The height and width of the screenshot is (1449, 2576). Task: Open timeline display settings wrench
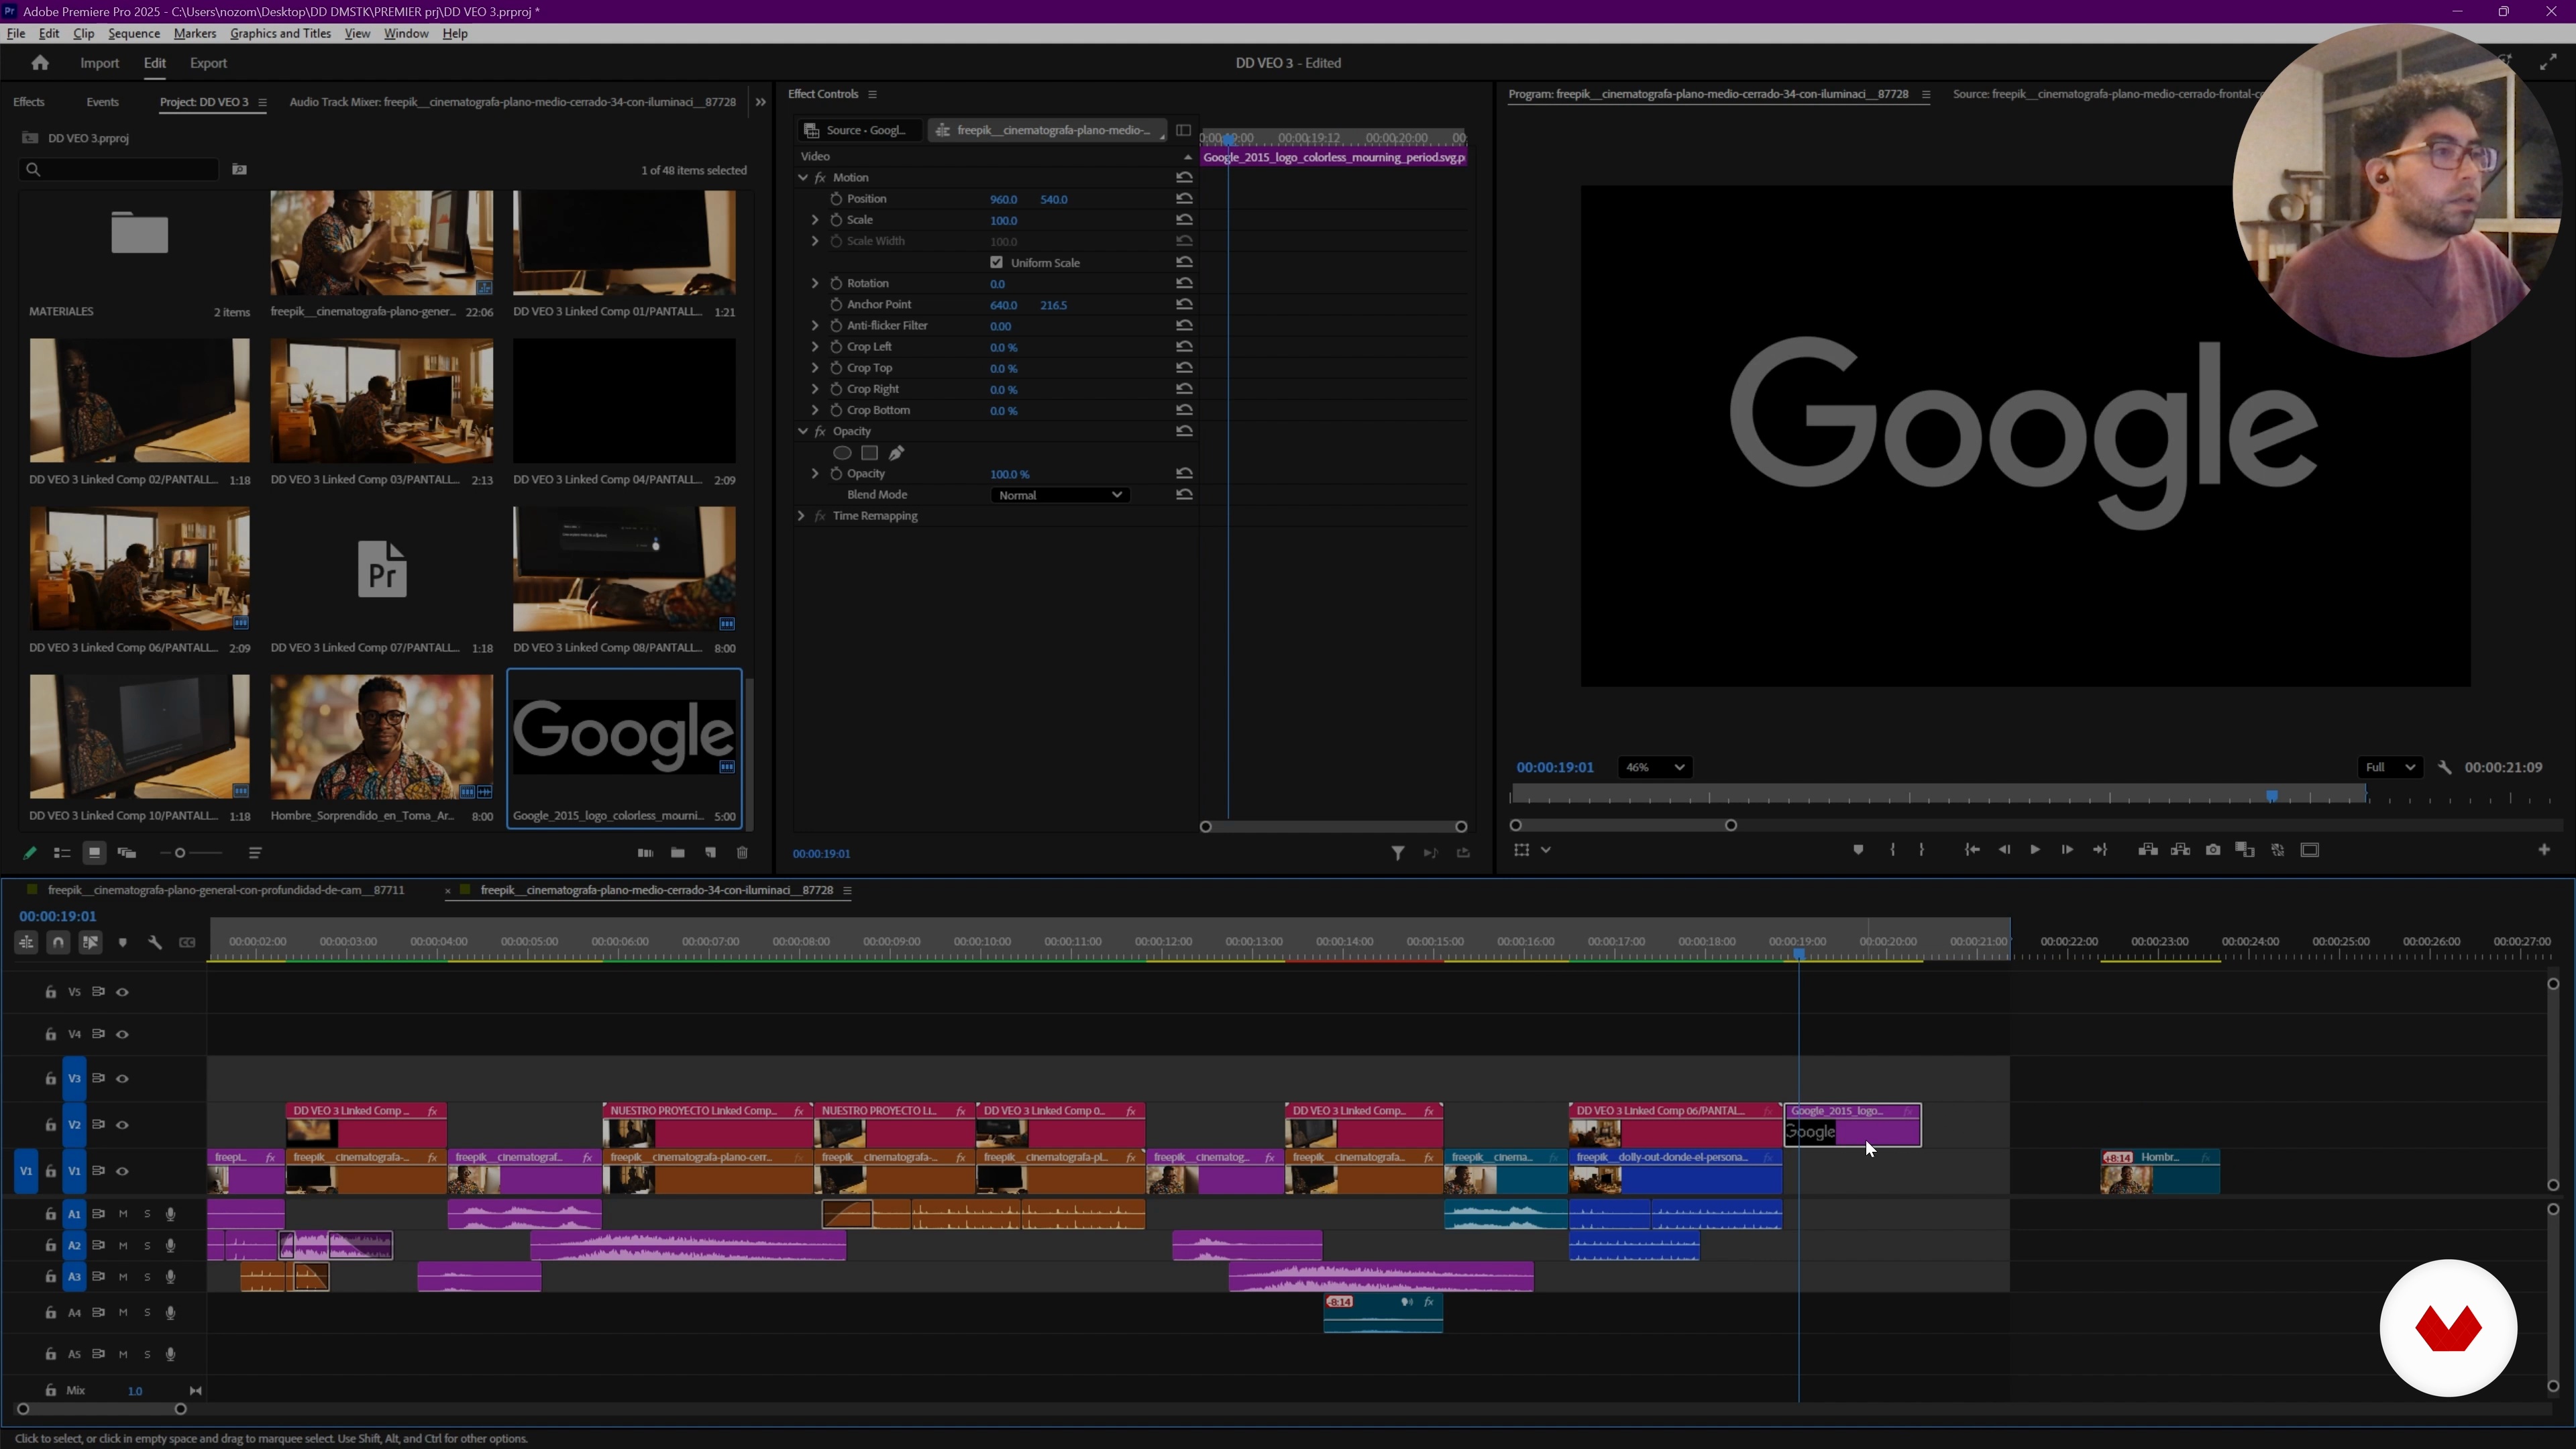point(155,943)
